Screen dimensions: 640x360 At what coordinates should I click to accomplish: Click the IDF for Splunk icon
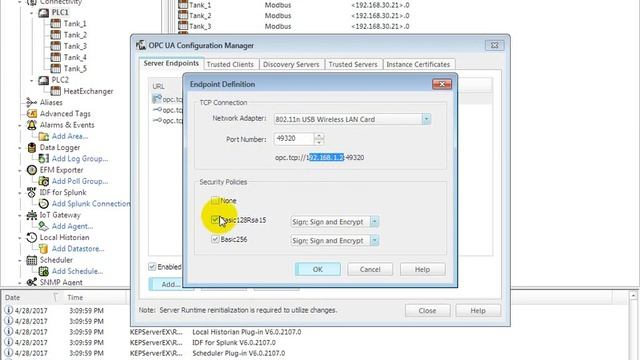point(31,192)
